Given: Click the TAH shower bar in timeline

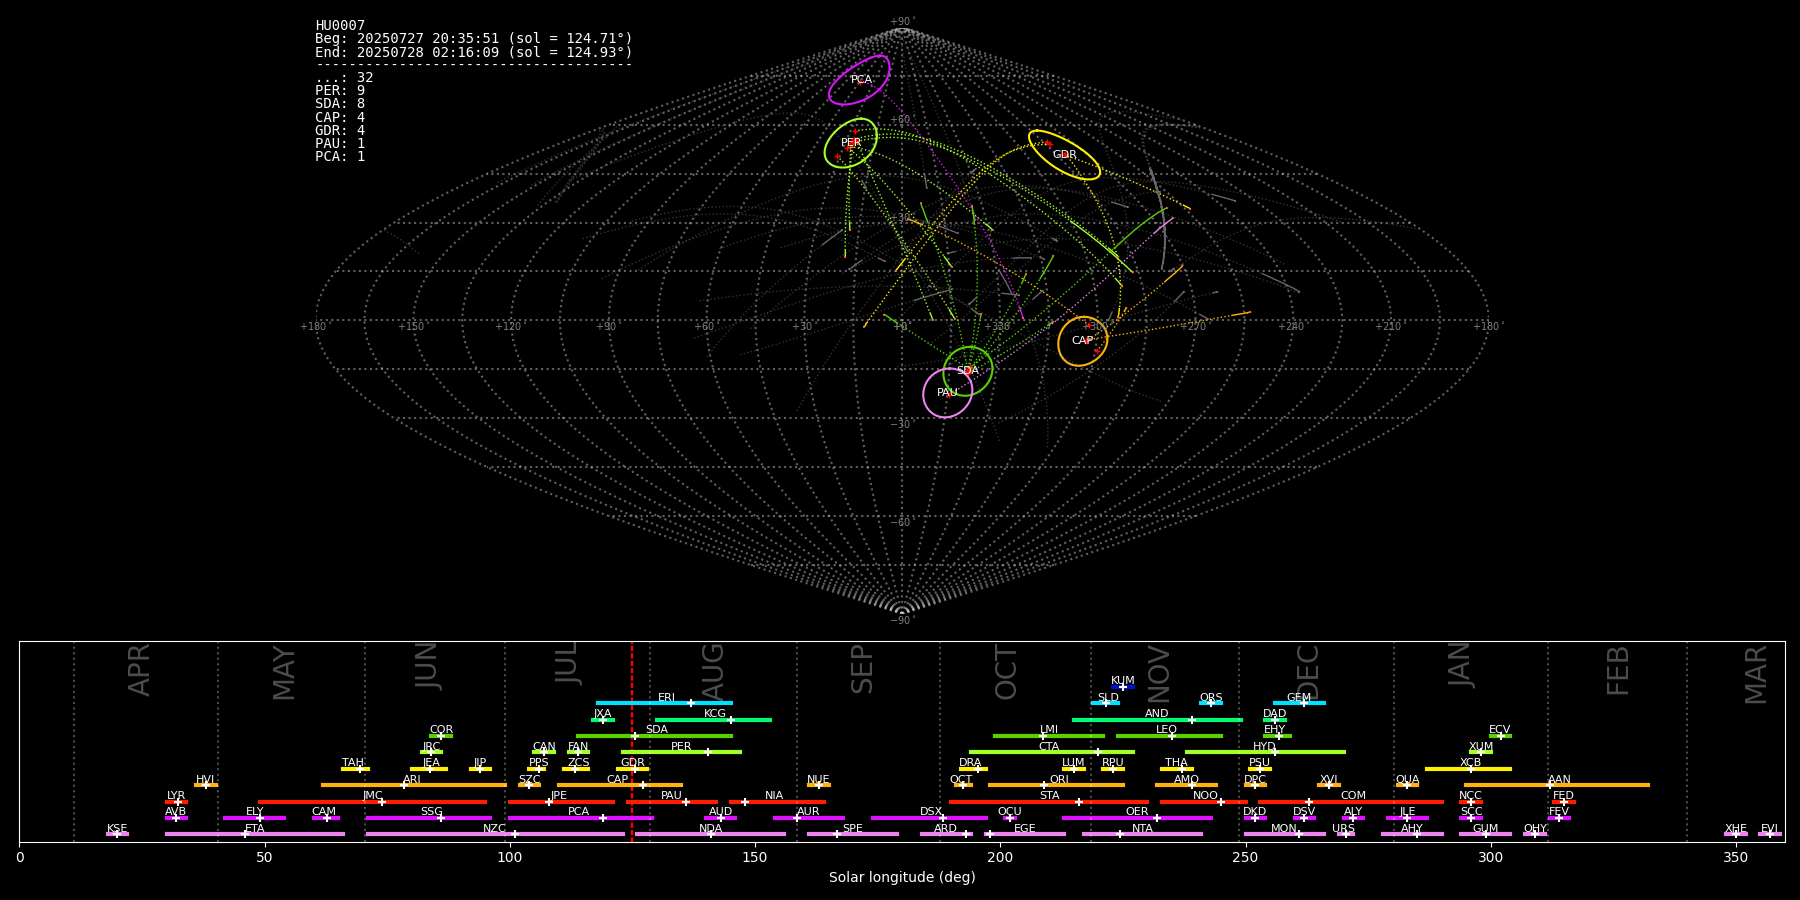Looking at the screenshot, I should (355, 769).
